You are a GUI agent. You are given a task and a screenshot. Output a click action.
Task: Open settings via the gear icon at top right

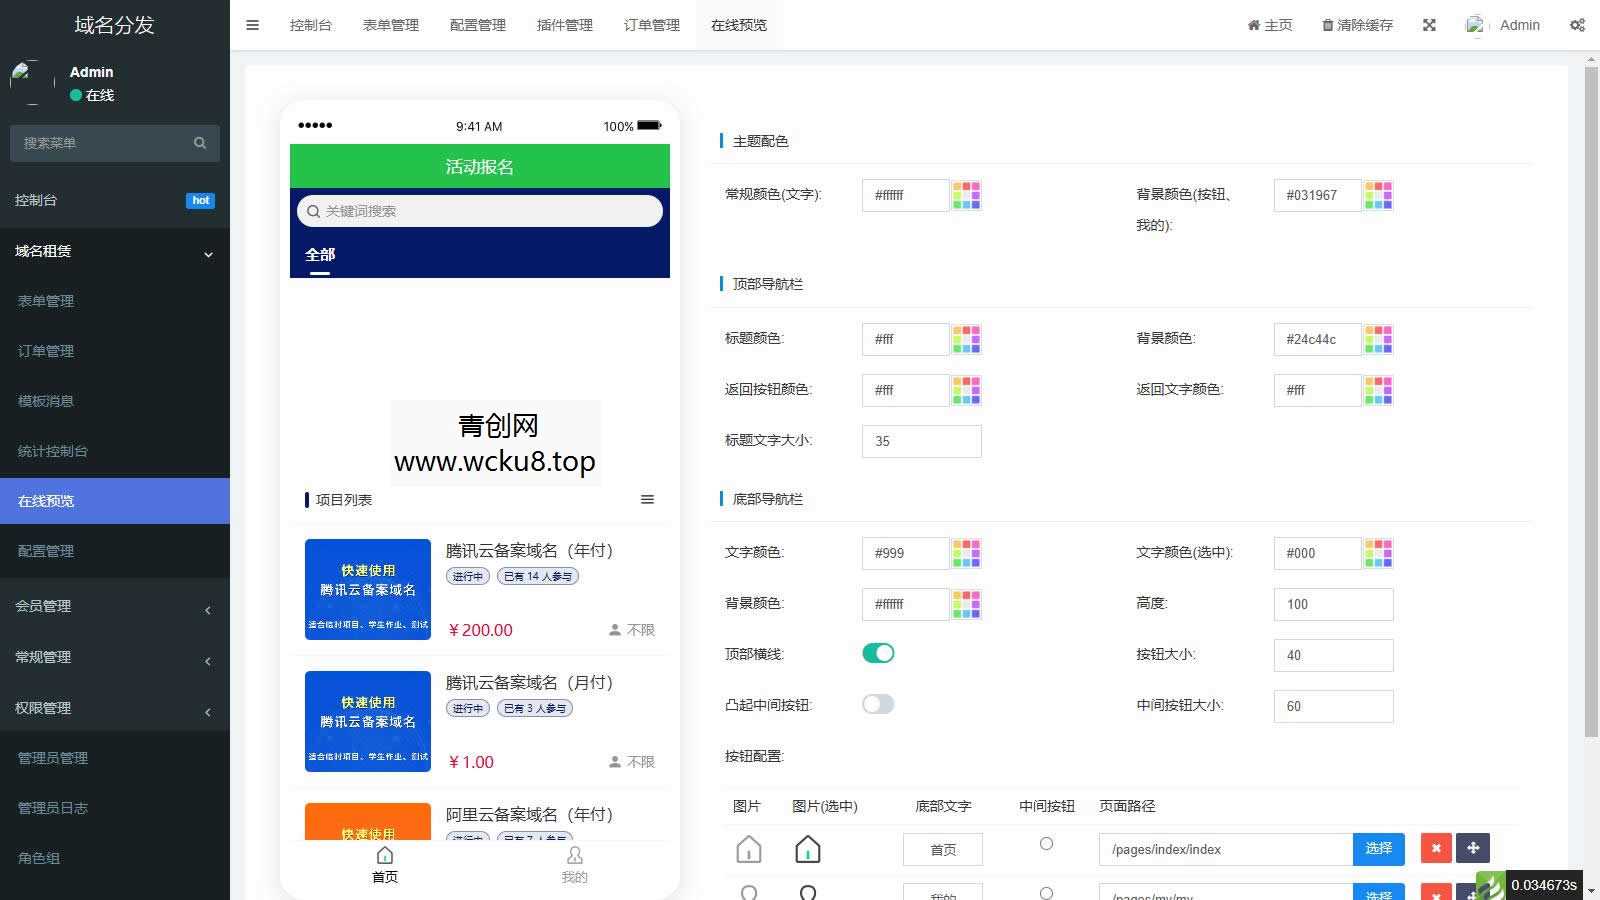pyautogui.click(x=1577, y=25)
